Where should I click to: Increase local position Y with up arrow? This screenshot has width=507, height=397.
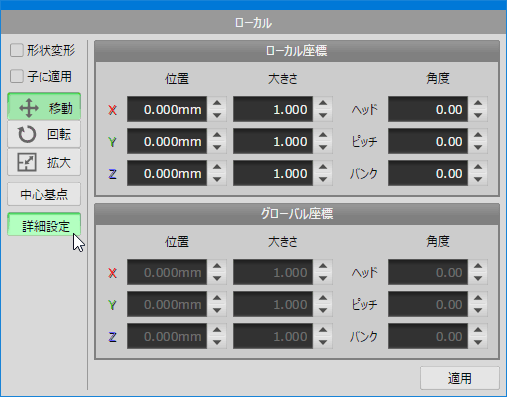click(217, 135)
